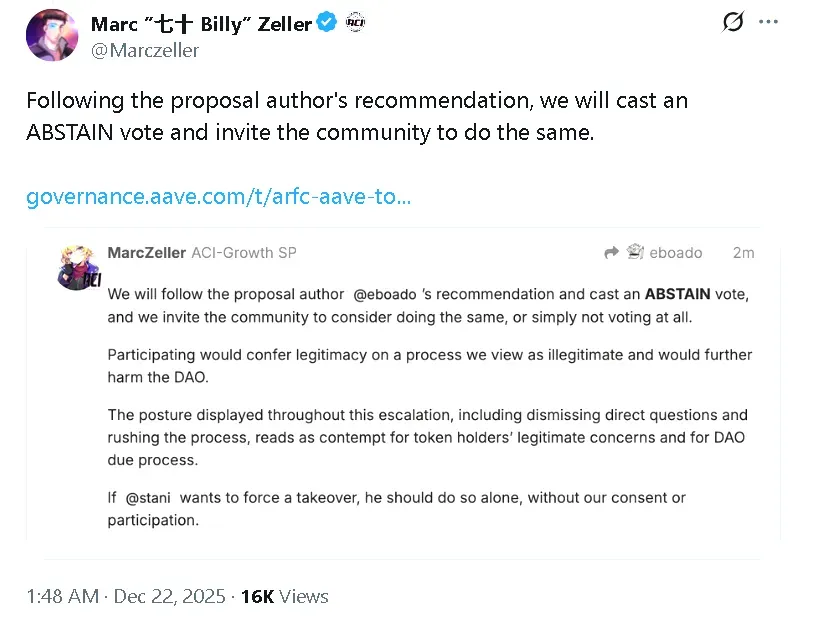The width and height of the screenshot is (832, 635).
Task: Open the governance.aave.com link
Action: tap(218, 196)
